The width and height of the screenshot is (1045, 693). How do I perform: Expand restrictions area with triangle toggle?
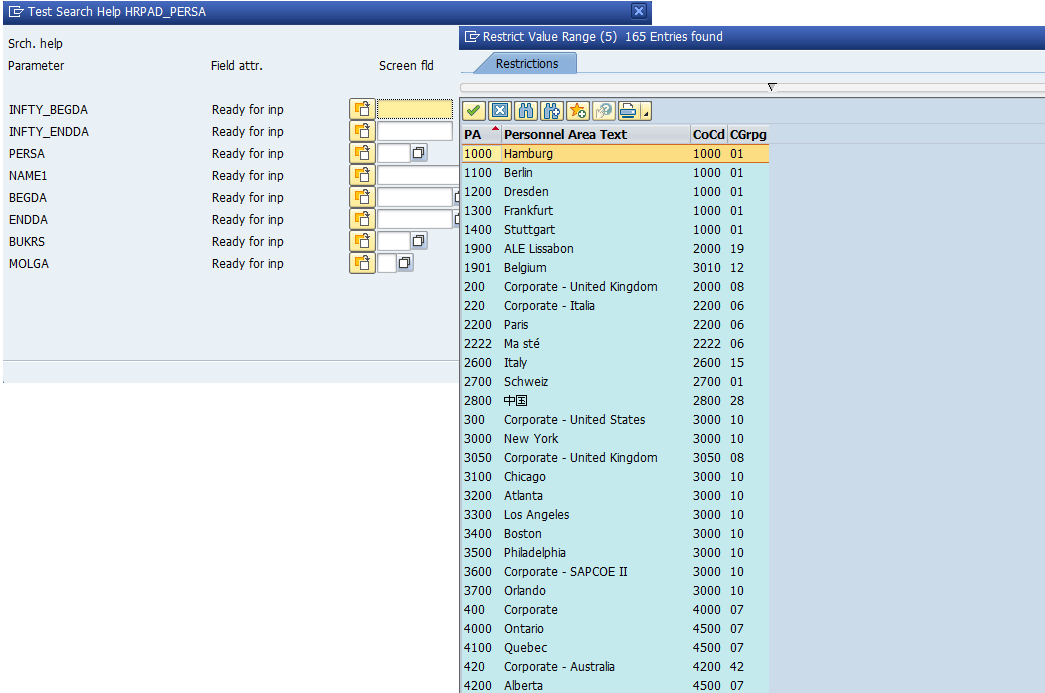point(772,87)
